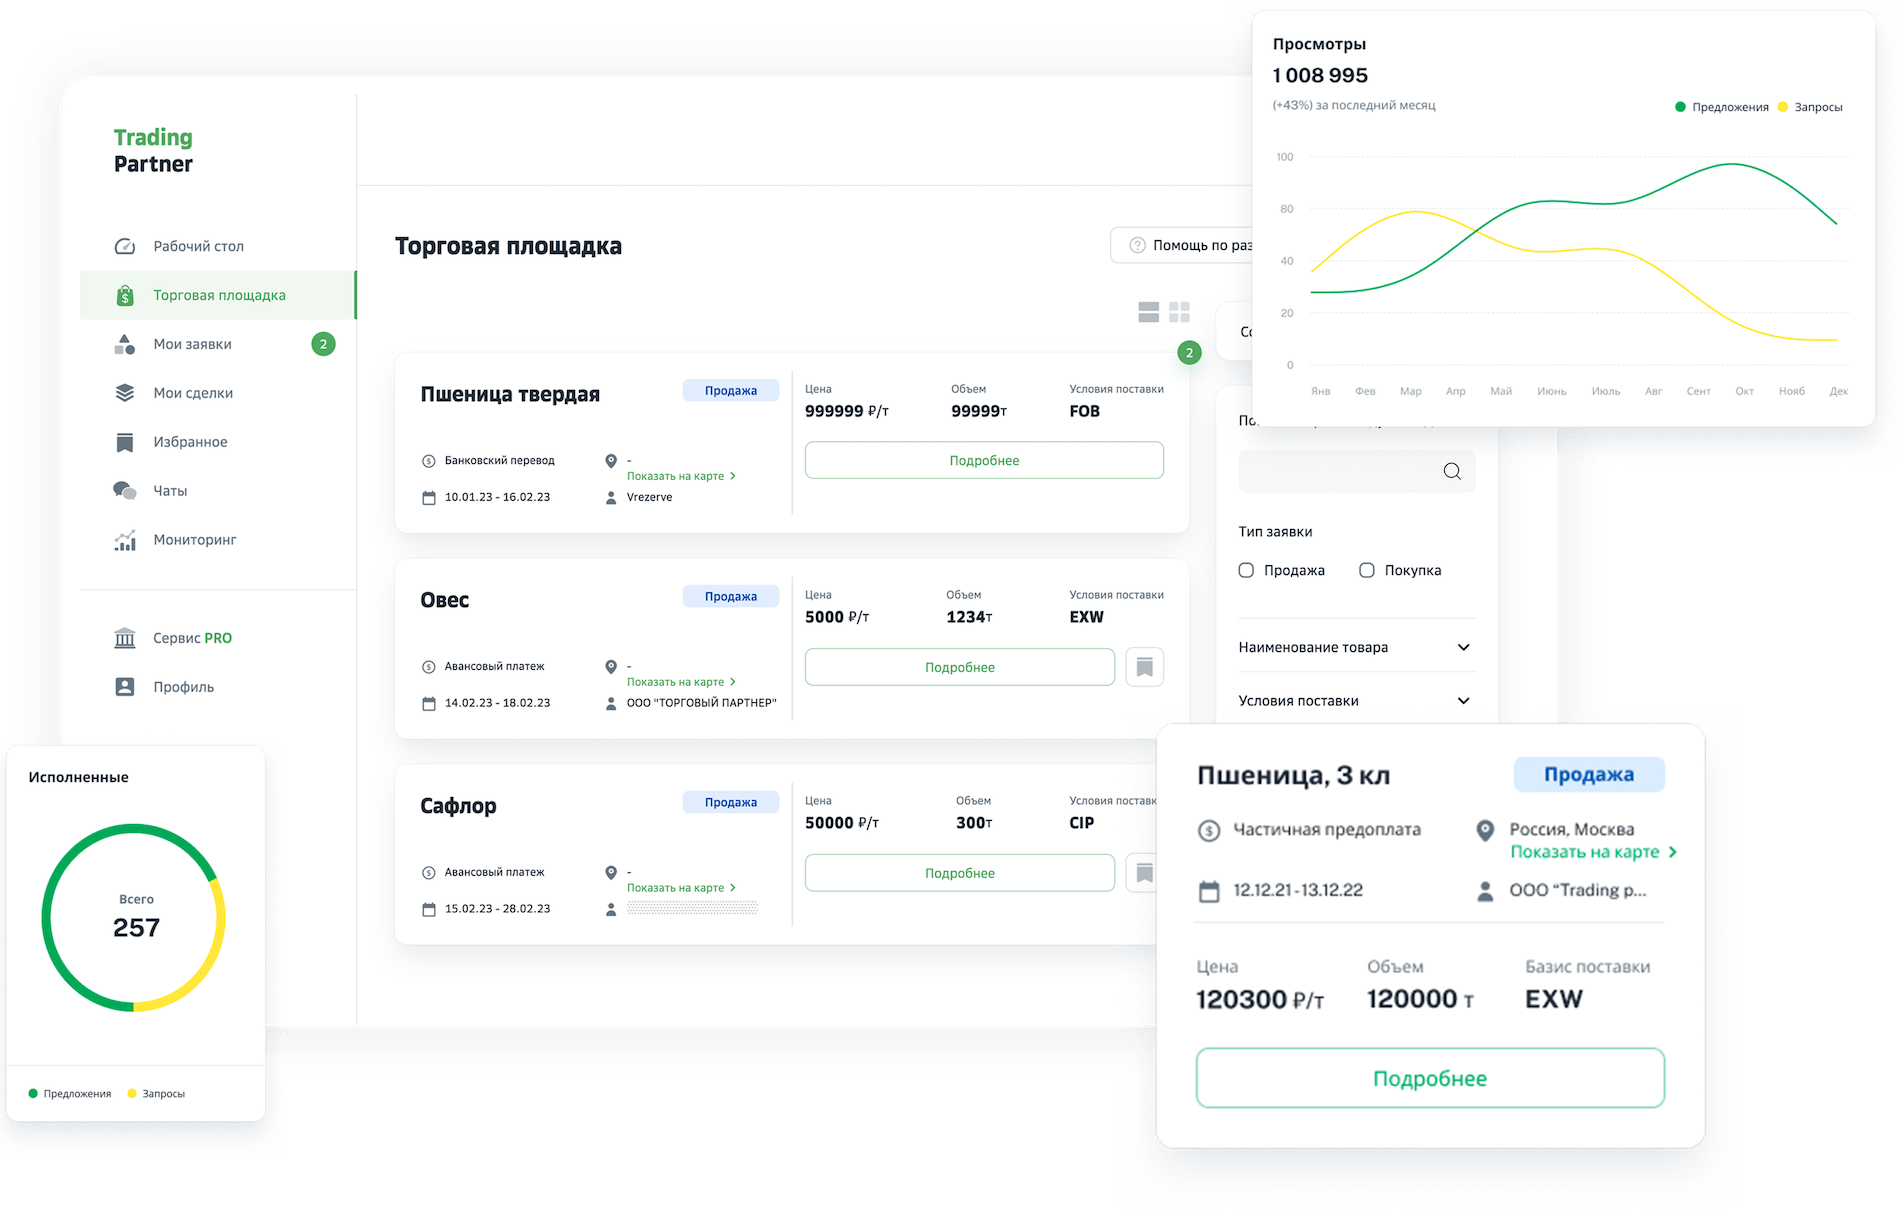Click the Мои заявки shapes icon
Screen dimensions: 1900x1209
(125, 344)
